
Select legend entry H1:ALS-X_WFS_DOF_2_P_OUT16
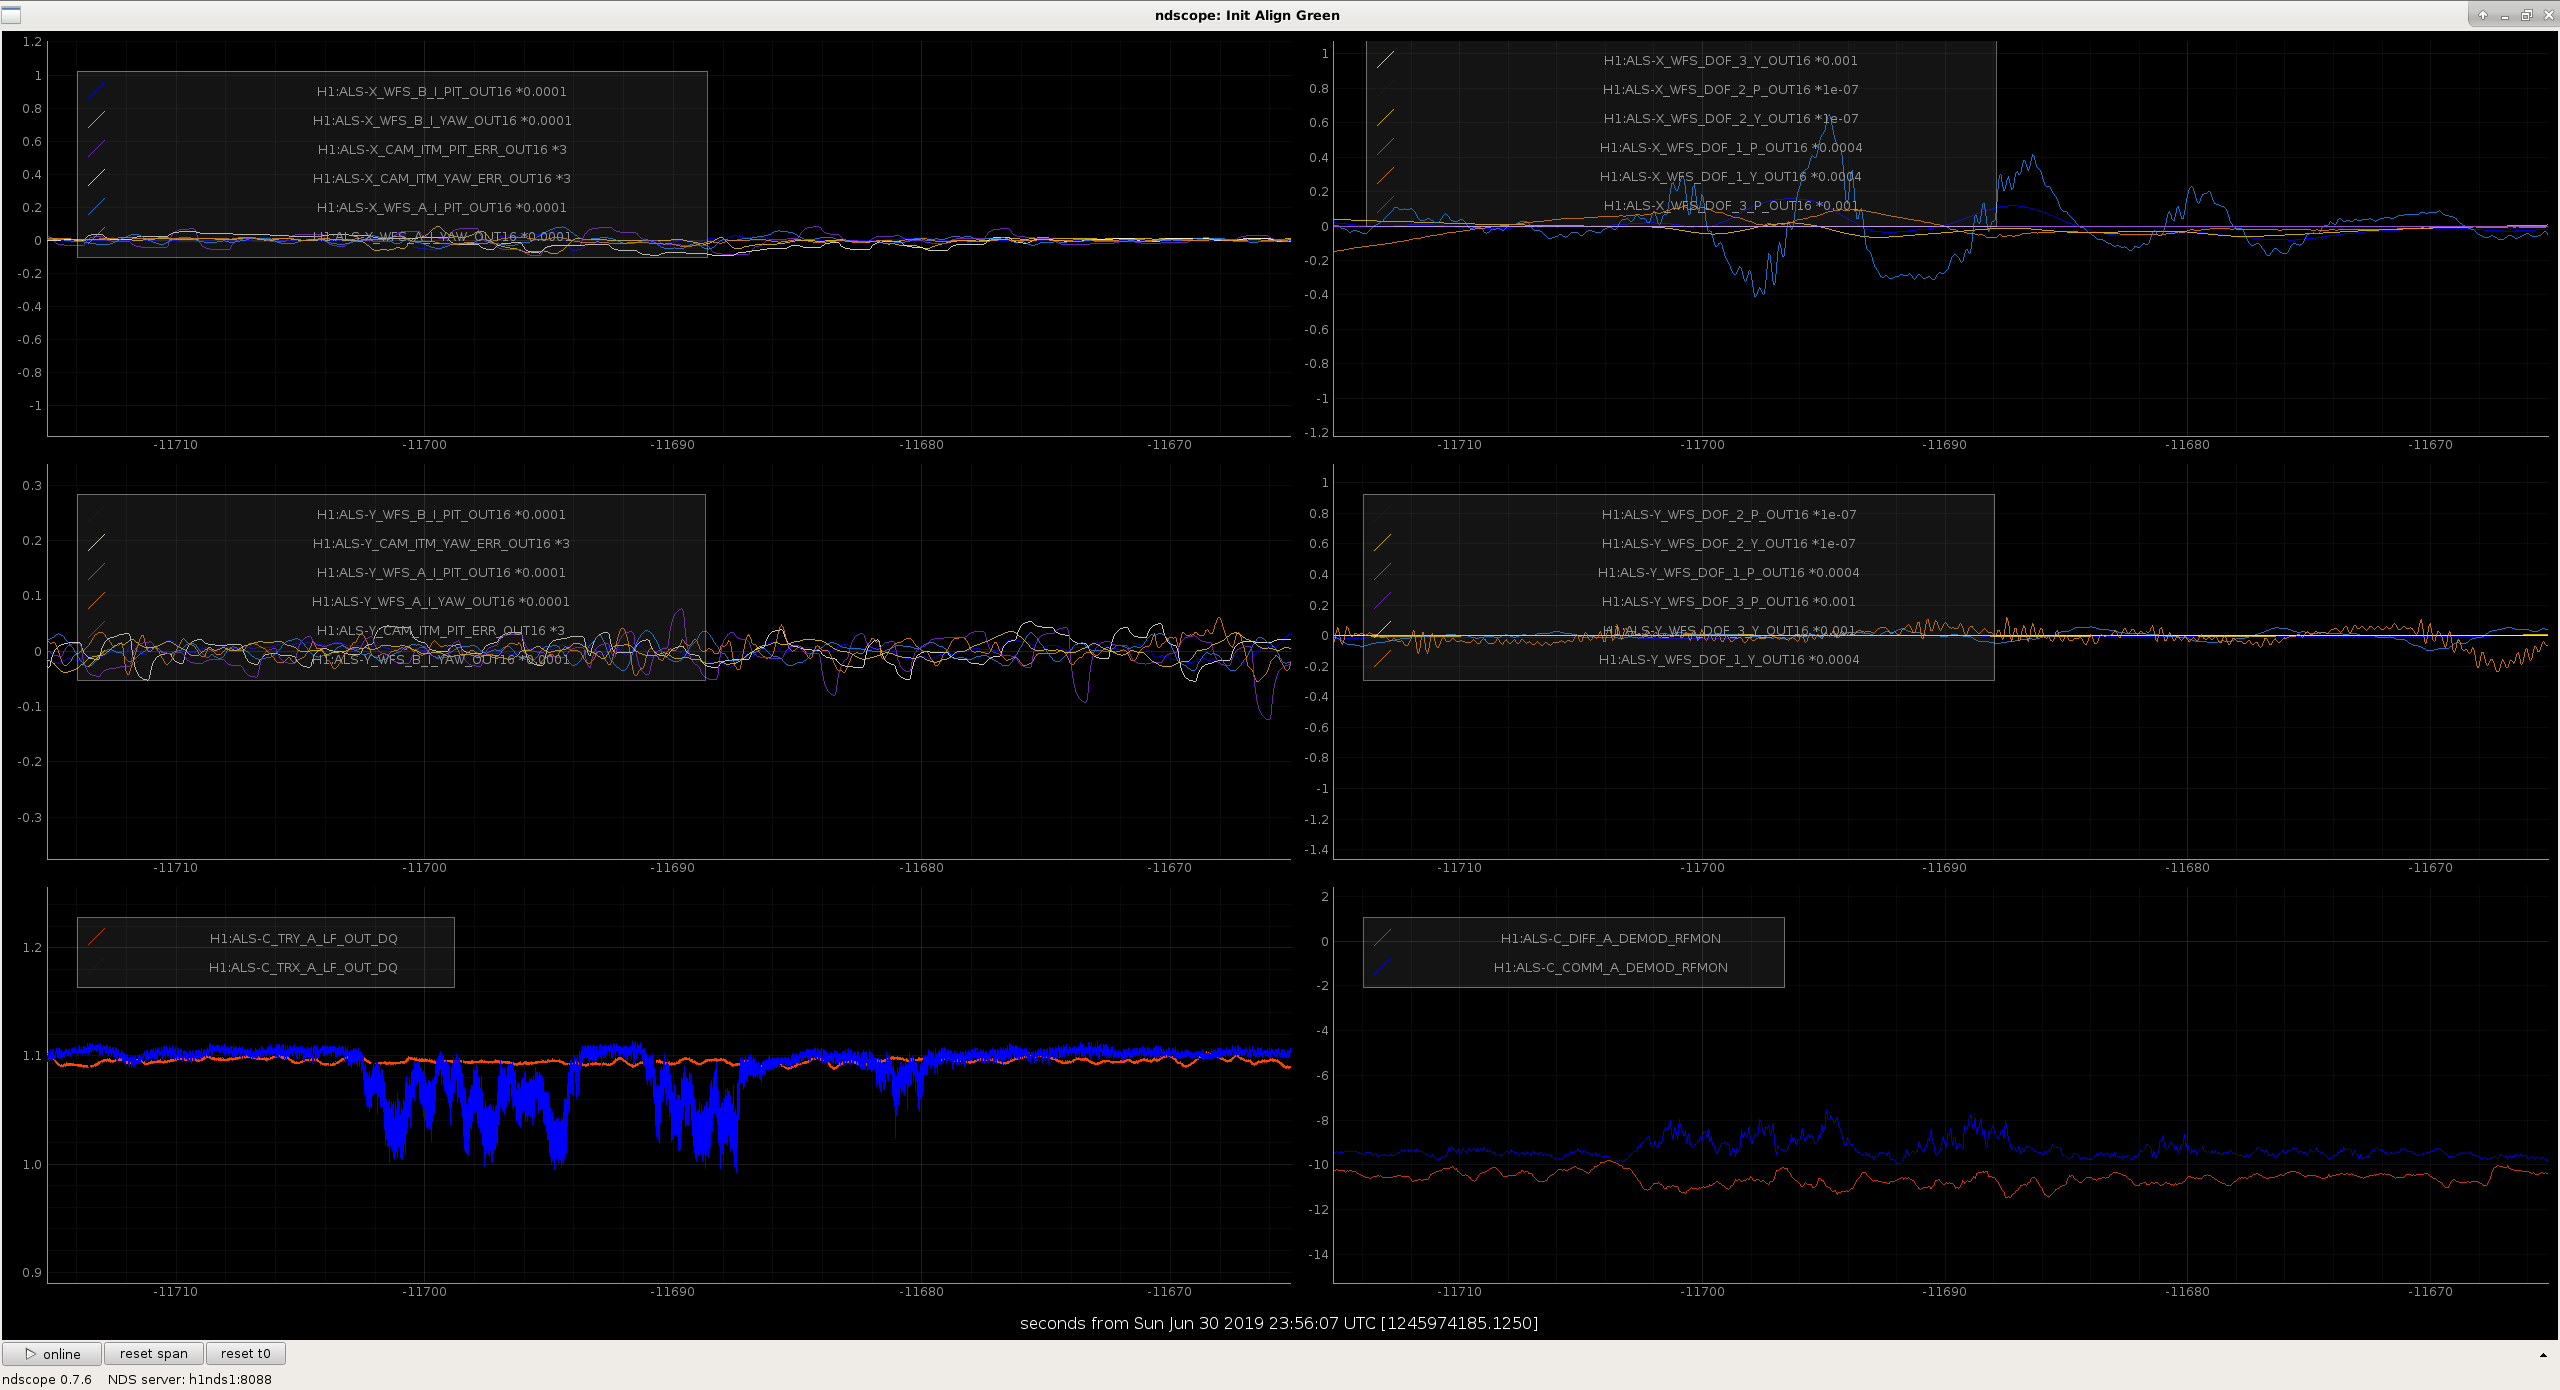[x=1730, y=90]
